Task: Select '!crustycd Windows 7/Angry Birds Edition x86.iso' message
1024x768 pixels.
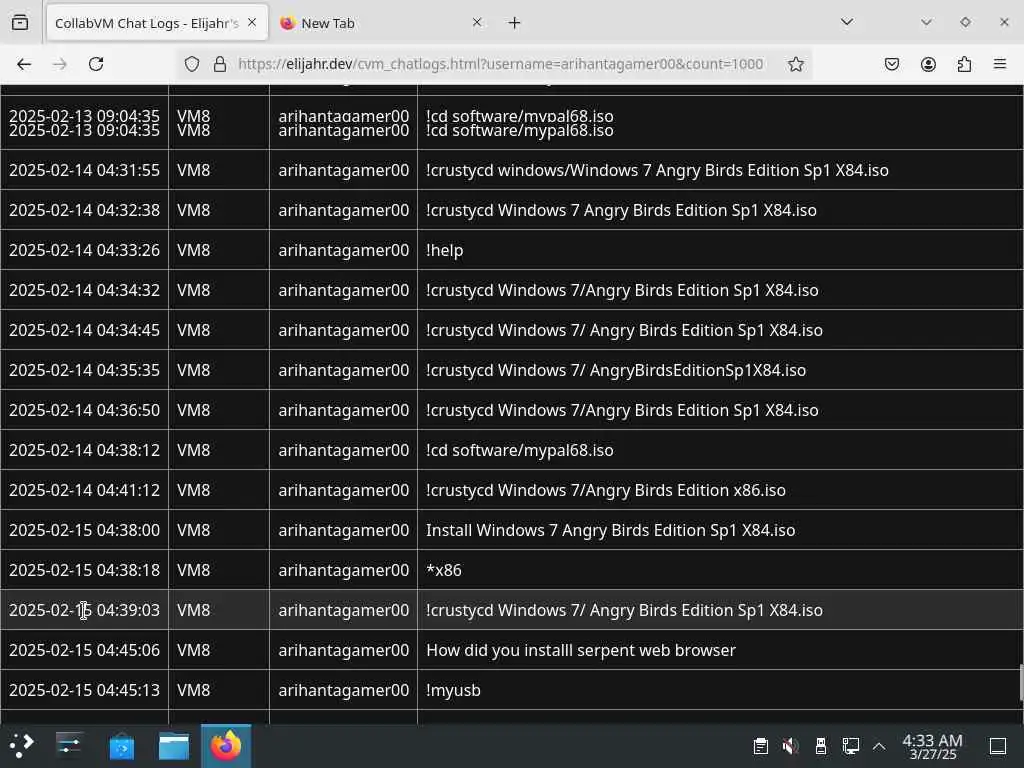Action: [x=605, y=490]
